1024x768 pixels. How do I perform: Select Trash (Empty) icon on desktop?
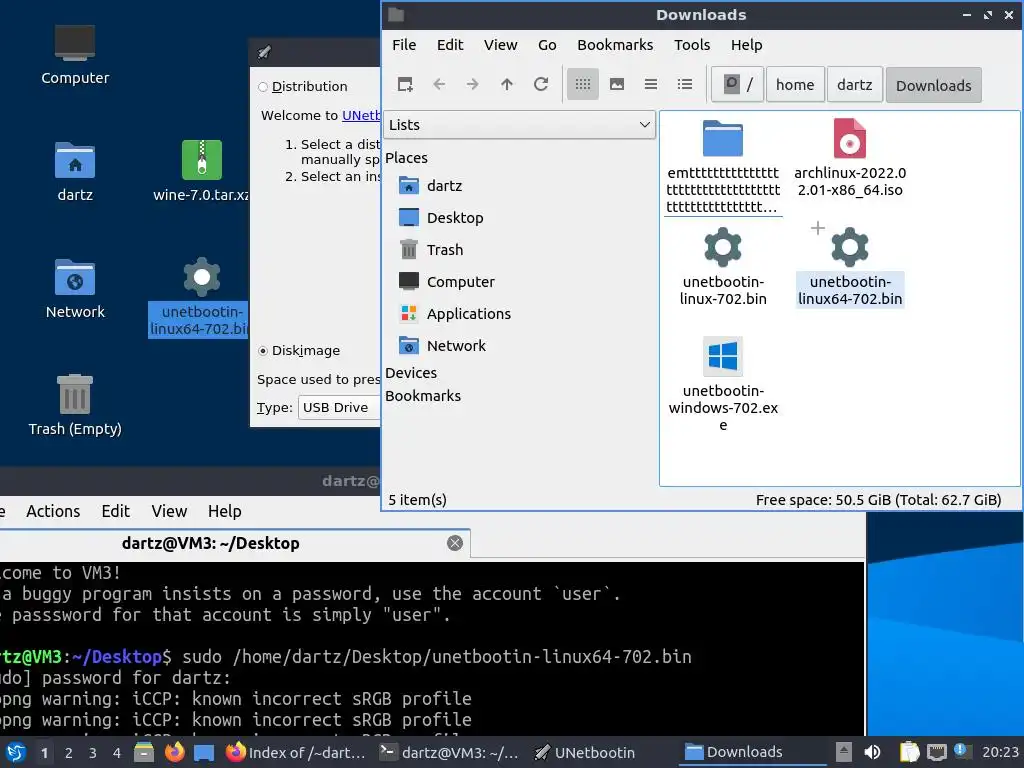pyautogui.click(x=75, y=406)
